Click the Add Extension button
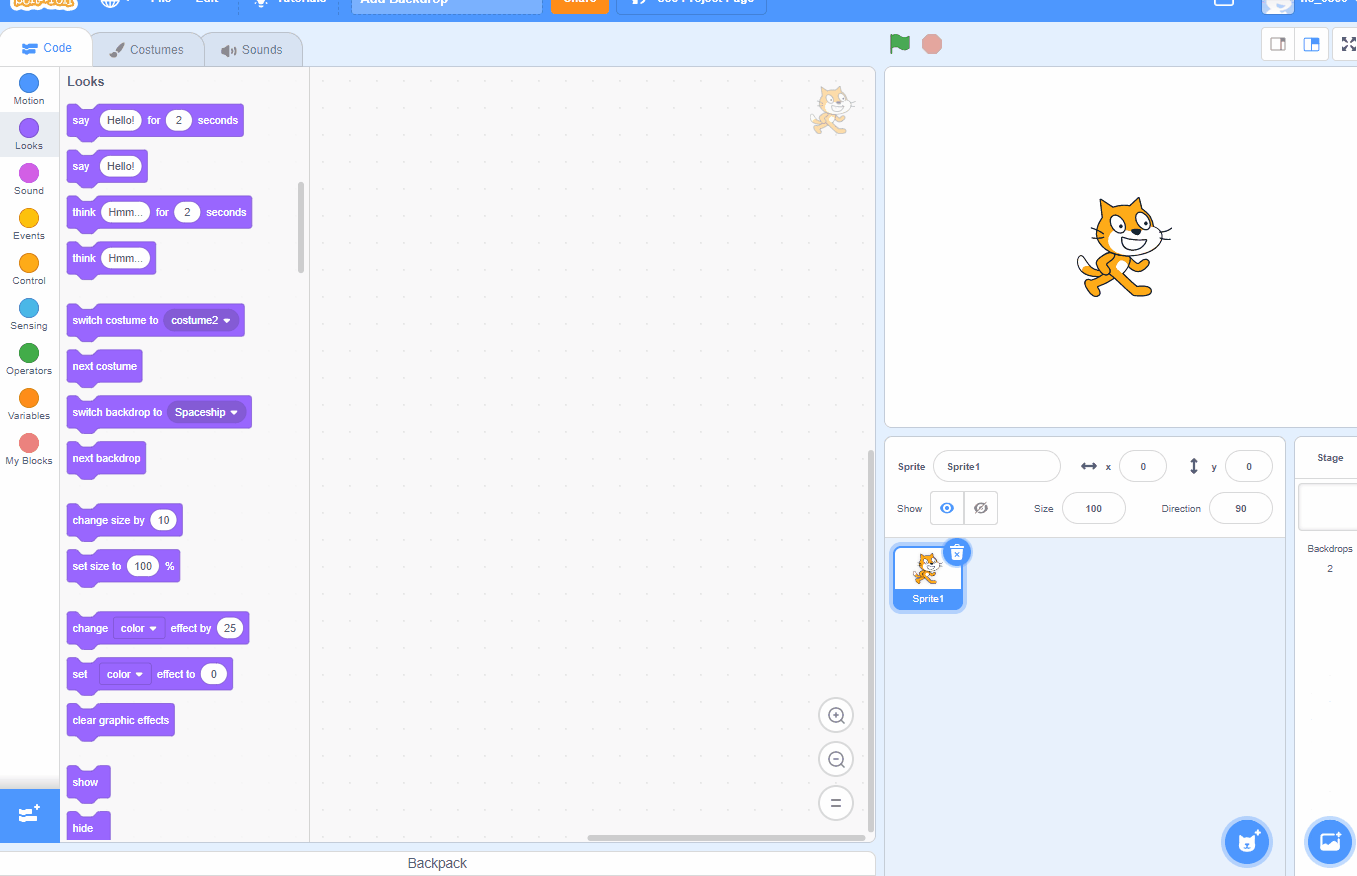This screenshot has height=876, width=1357. click(29, 814)
